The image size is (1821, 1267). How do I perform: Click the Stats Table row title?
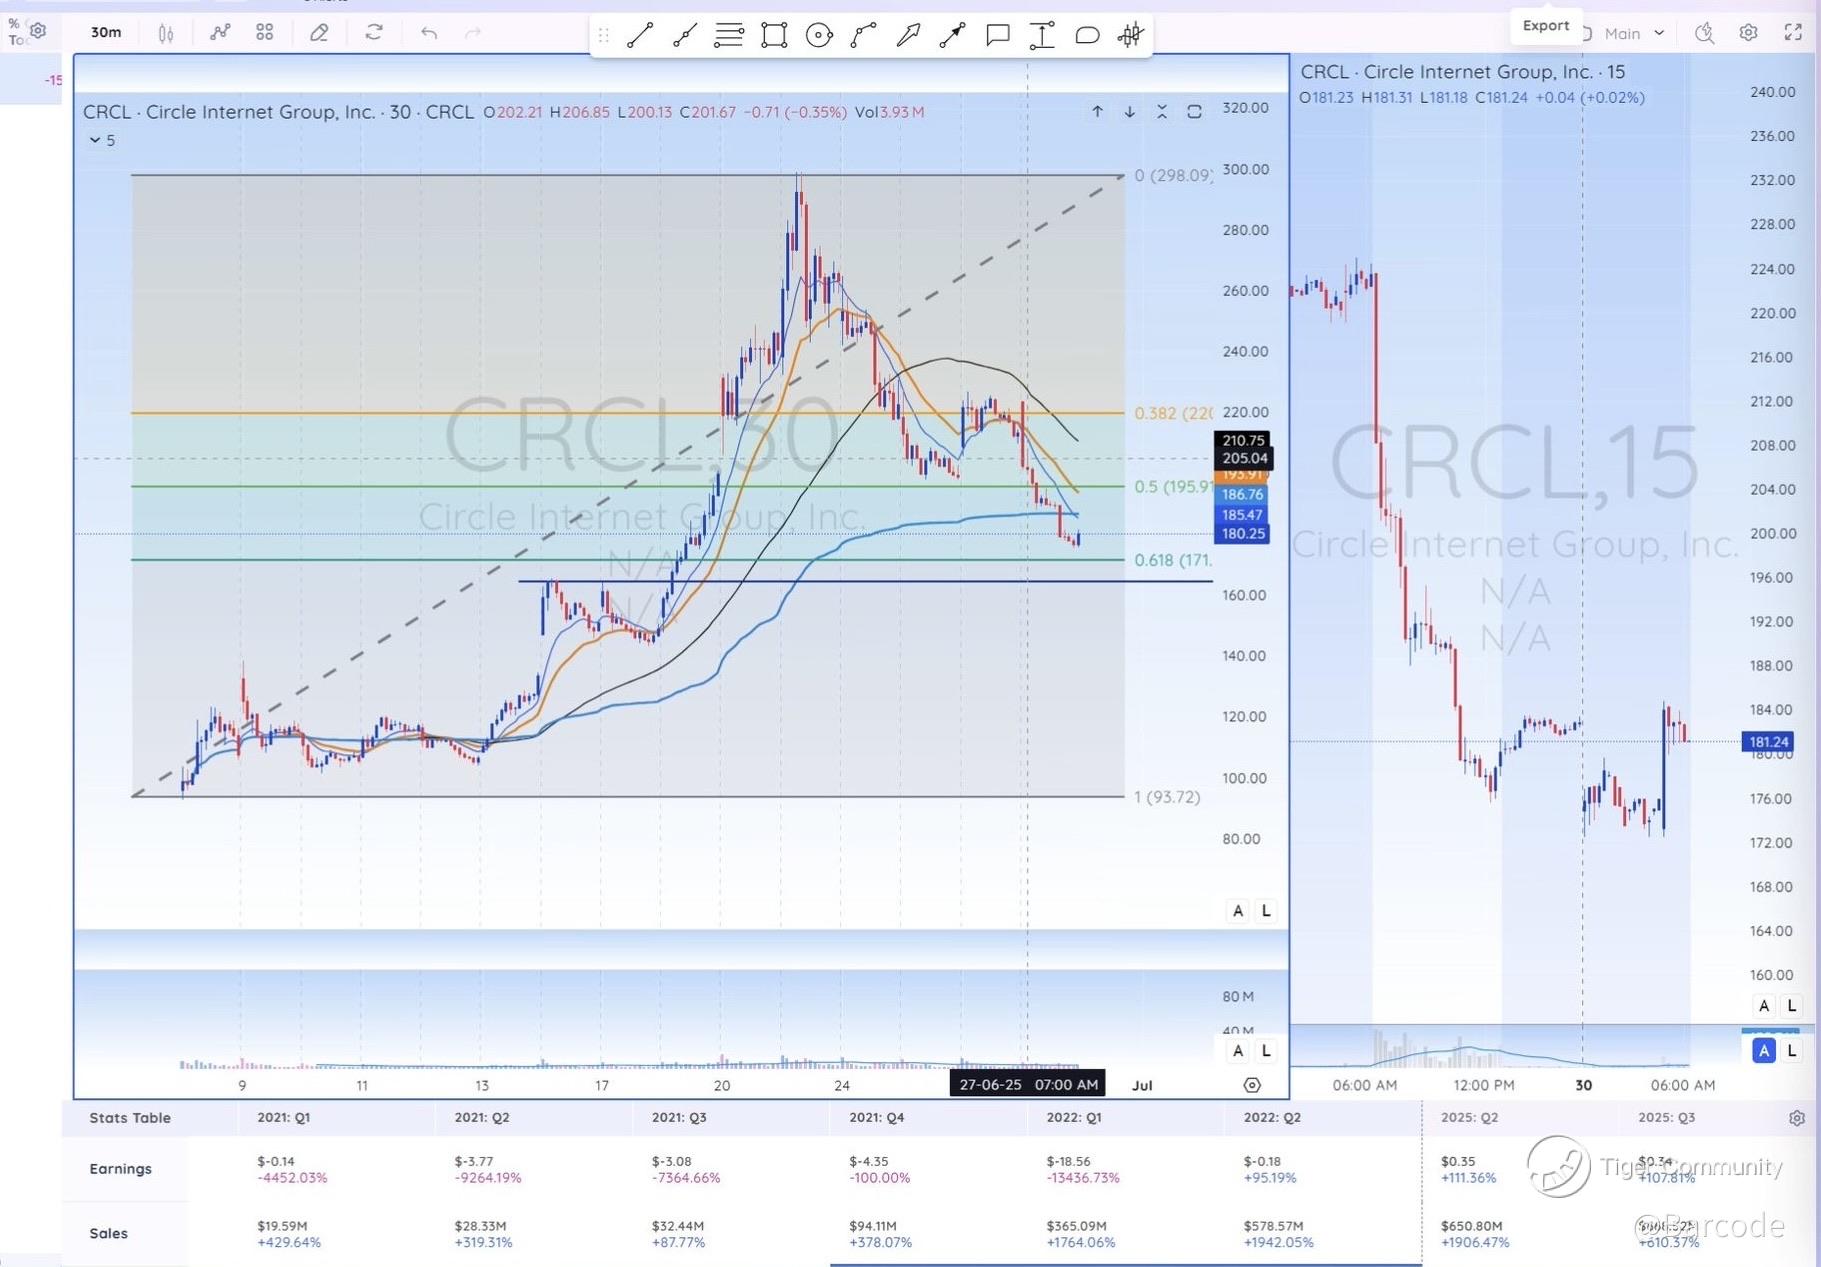130,1117
